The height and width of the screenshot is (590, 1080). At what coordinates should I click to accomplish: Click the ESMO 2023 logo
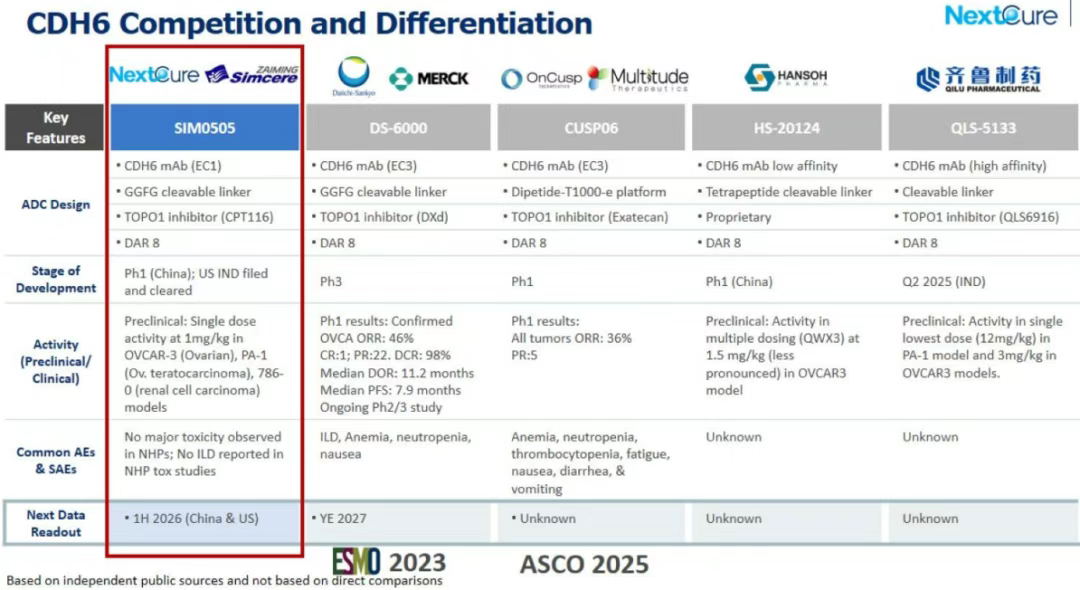coord(389,562)
